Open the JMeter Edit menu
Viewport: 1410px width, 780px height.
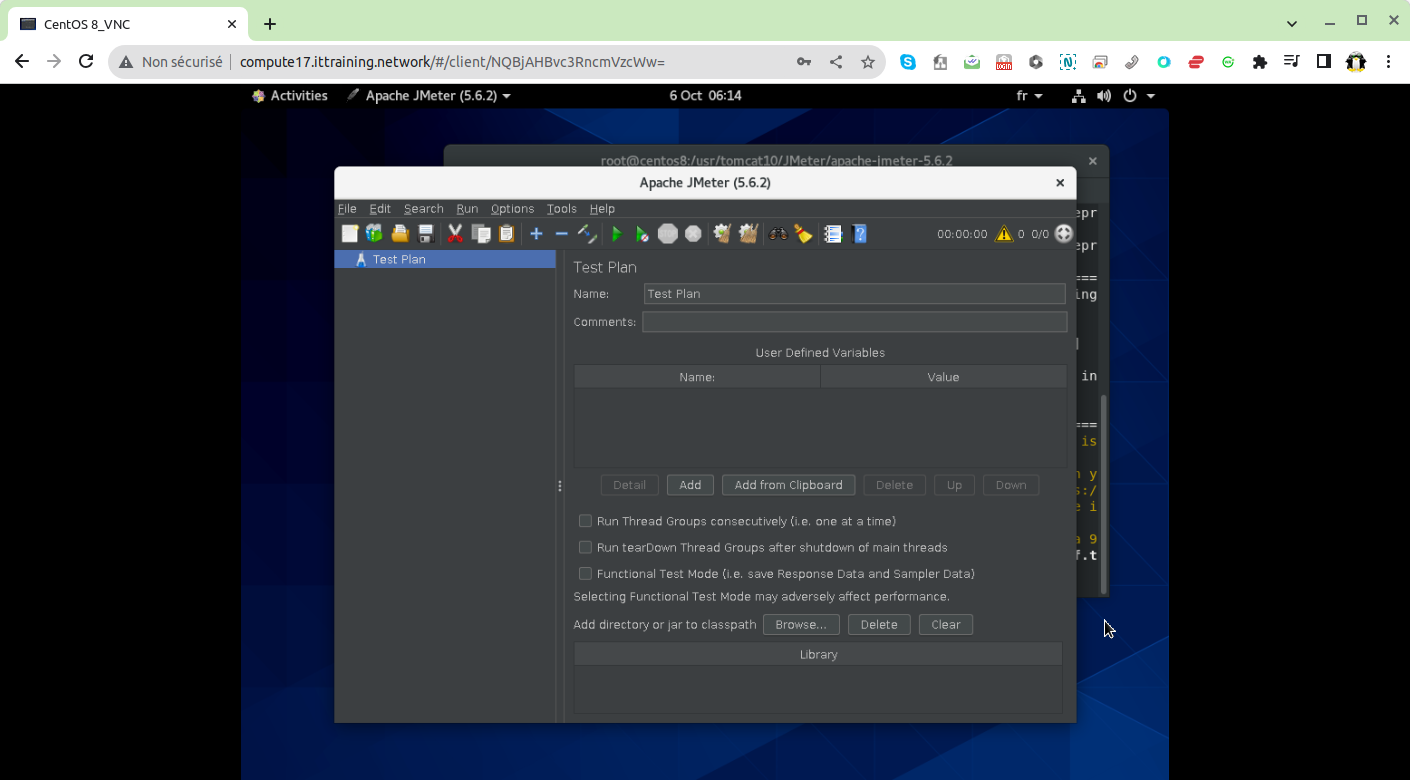(x=380, y=209)
